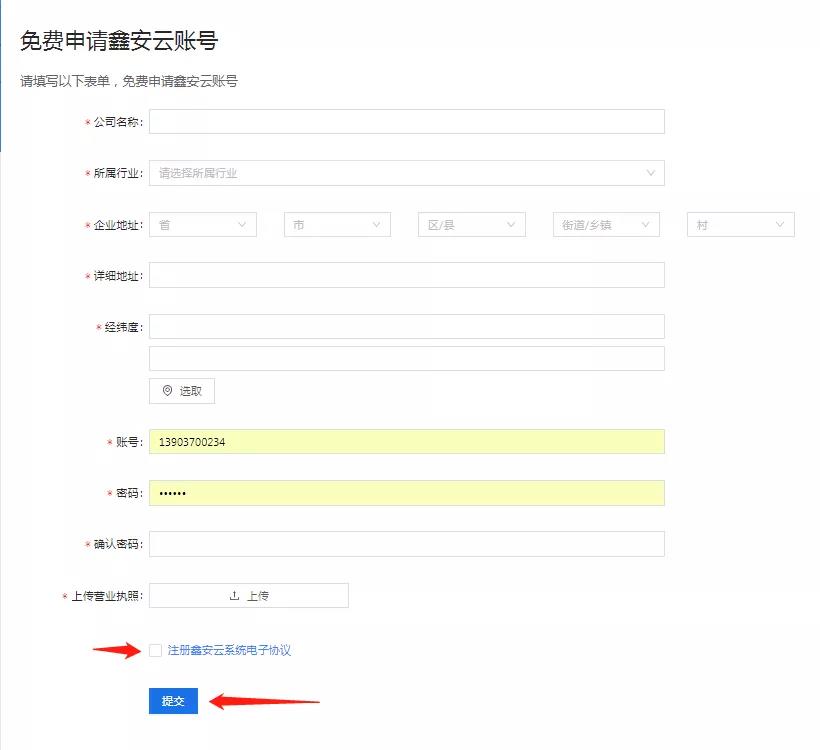Click the 公司名称 input field

[x=406, y=121]
